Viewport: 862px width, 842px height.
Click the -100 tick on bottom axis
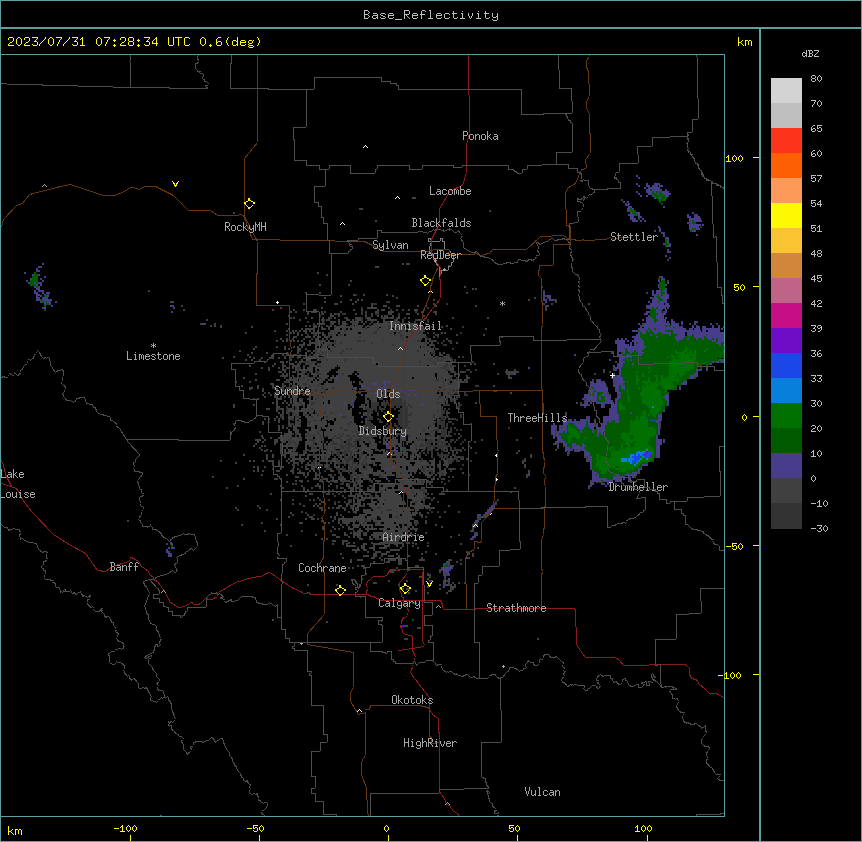[125, 828]
